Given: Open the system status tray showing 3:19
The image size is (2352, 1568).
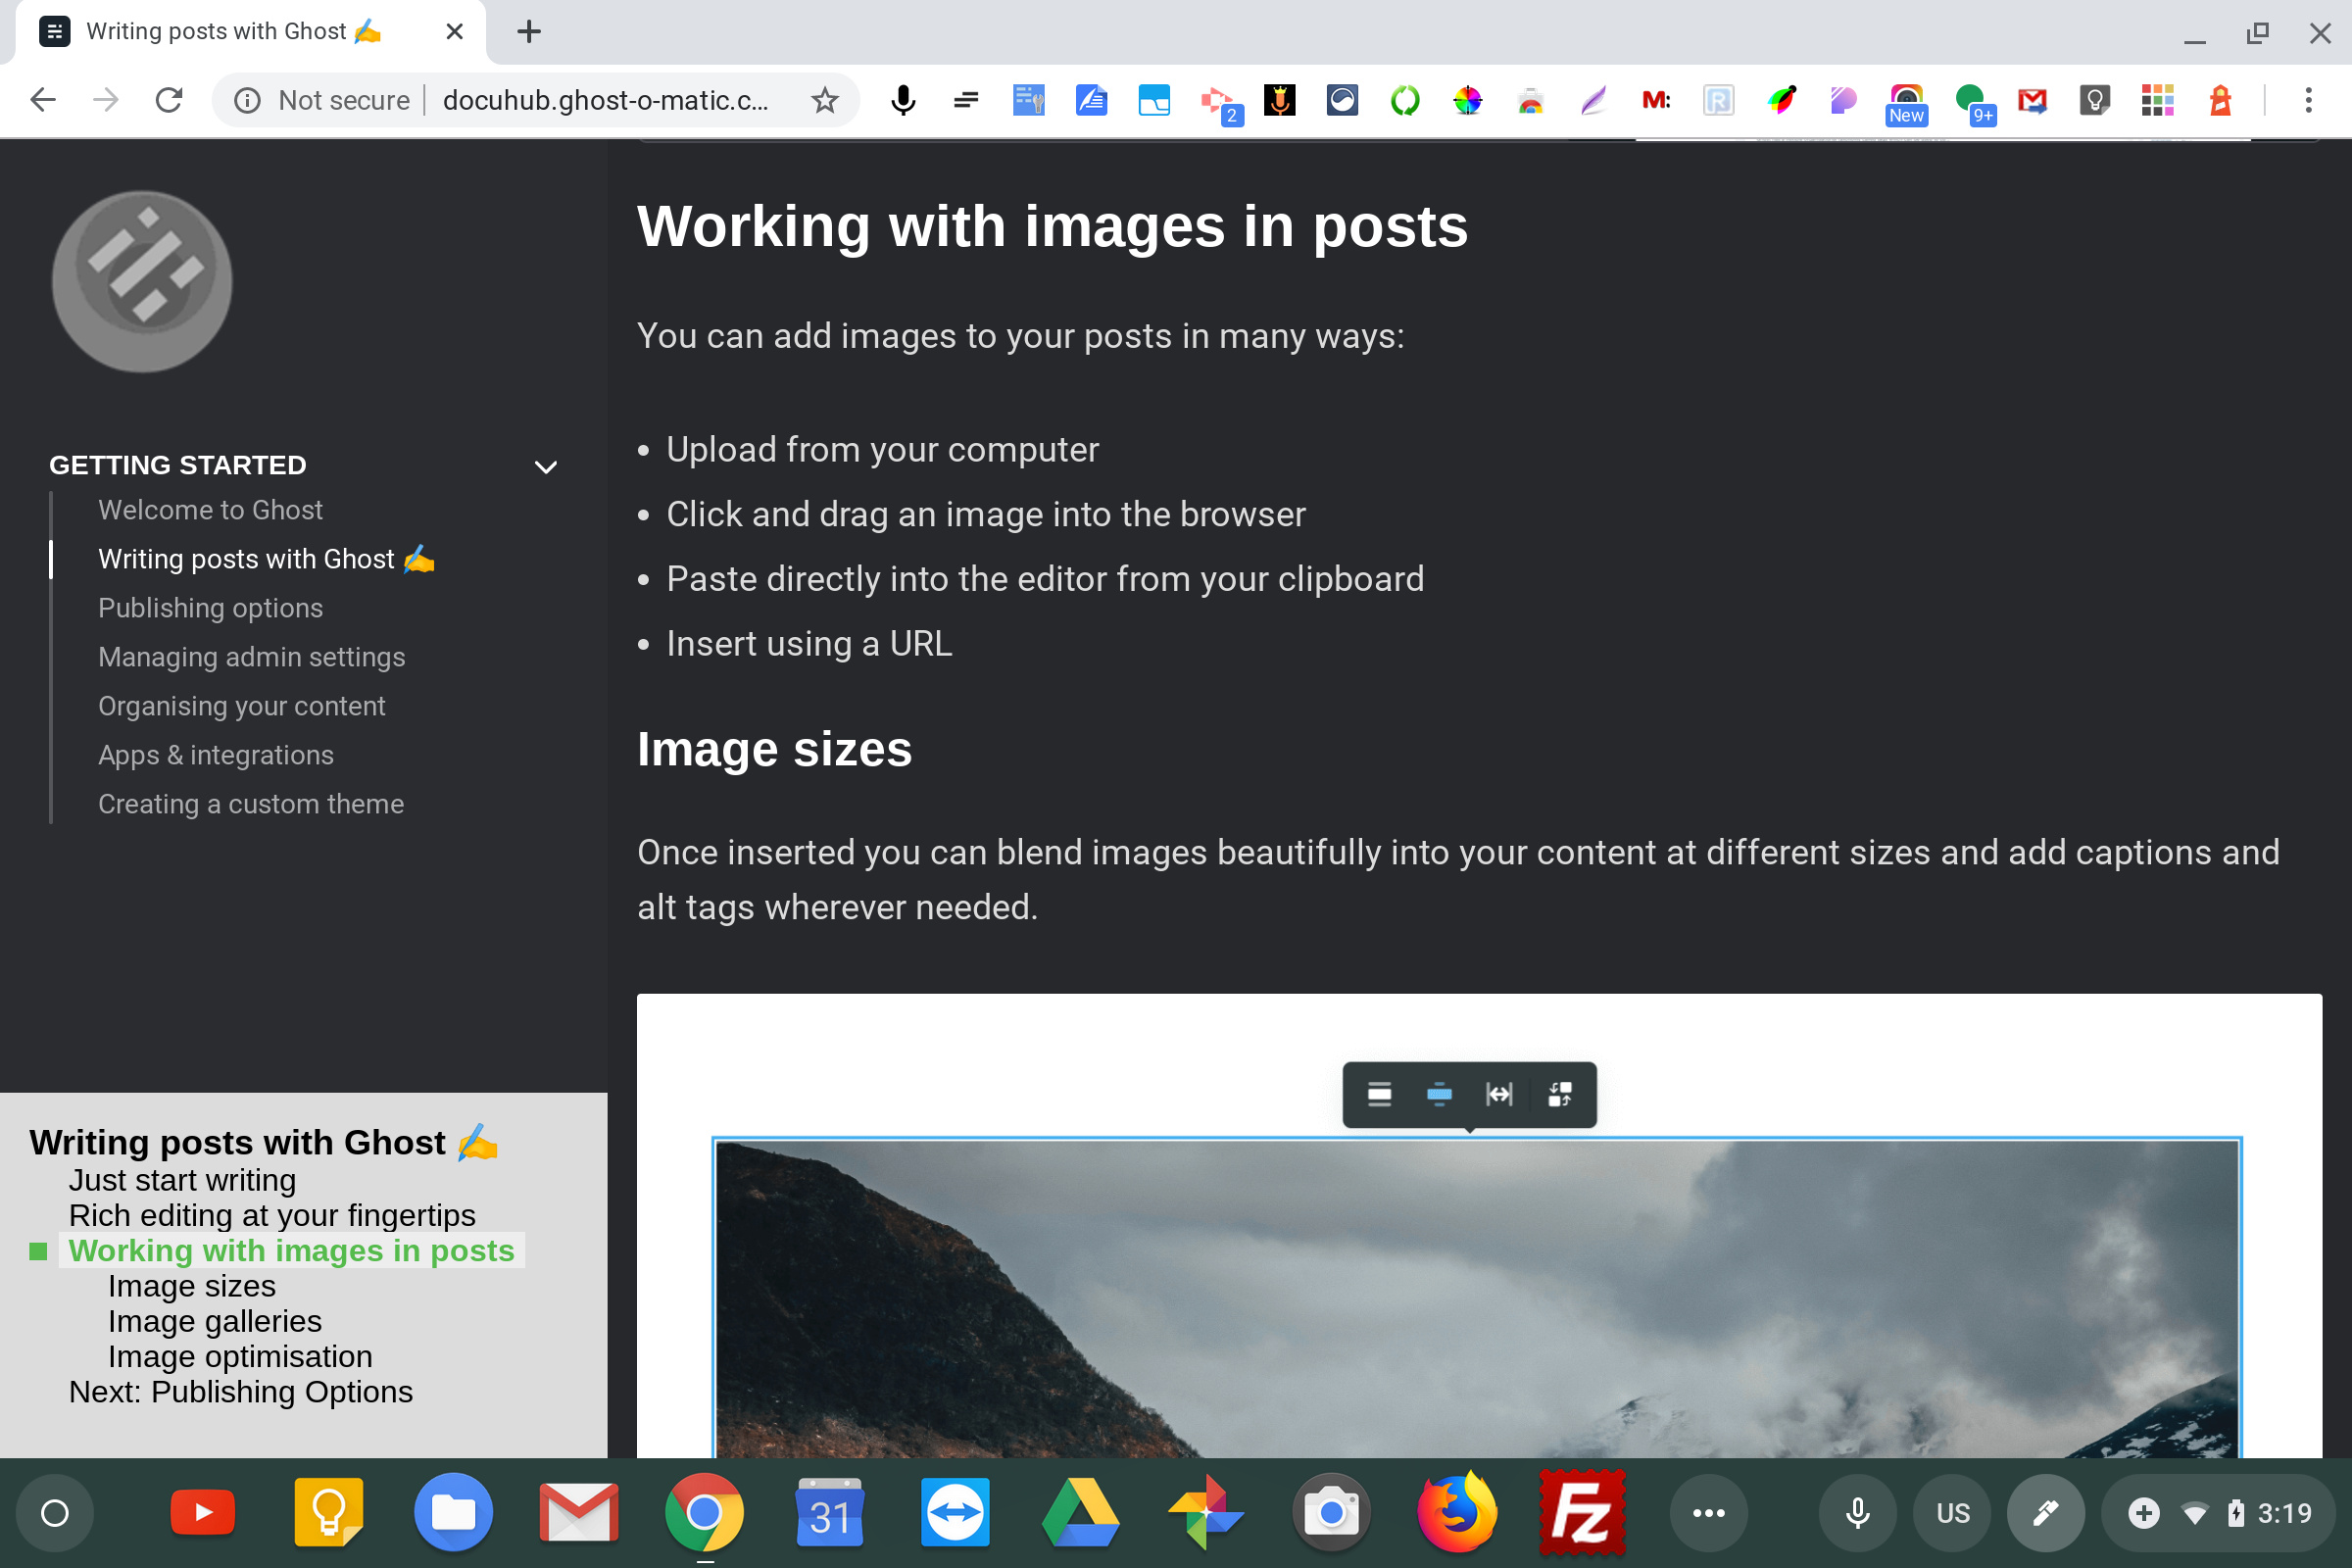Looking at the screenshot, I should click(x=2218, y=1512).
